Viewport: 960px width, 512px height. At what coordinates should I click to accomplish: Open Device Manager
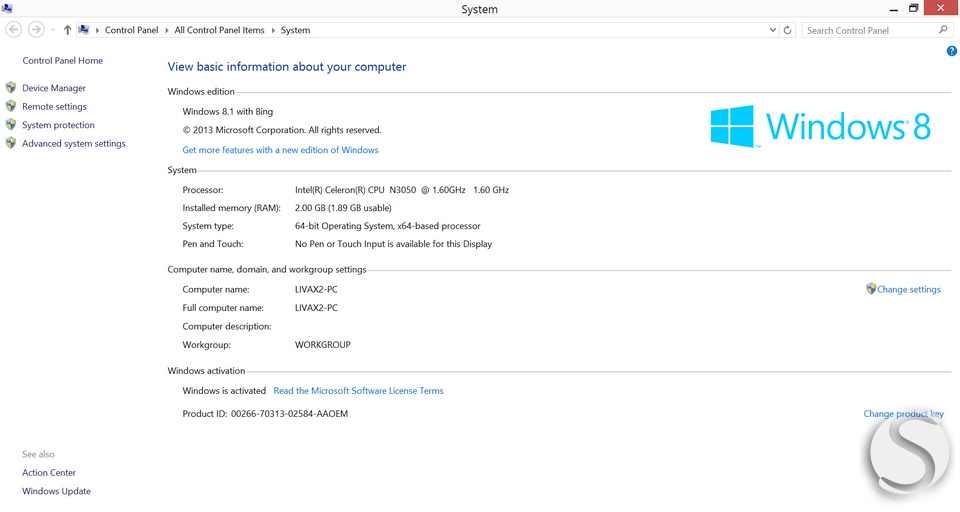pos(54,88)
